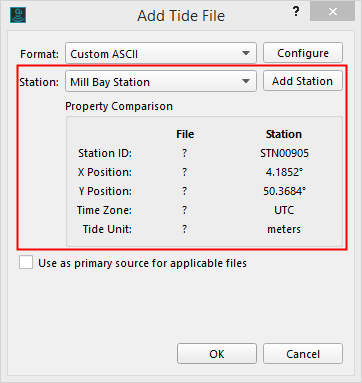
Task: Click the help question mark icon
Action: pyautogui.click(x=296, y=12)
